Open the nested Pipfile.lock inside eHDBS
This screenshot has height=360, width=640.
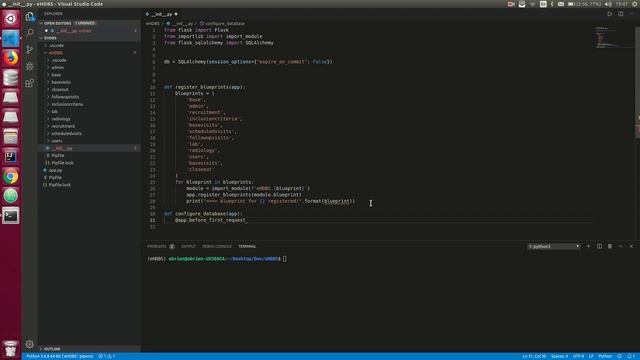coord(62,163)
